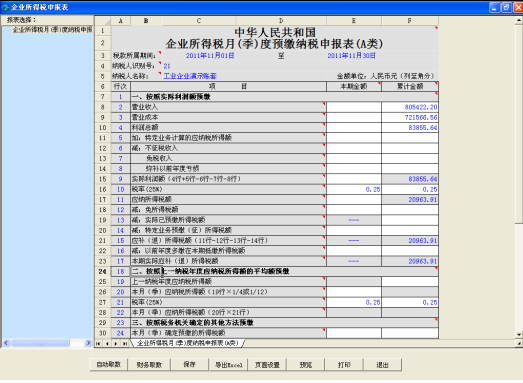Go to previous sheet navigation arrow
The height and width of the screenshot is (383, 523).
click(107, 343)
